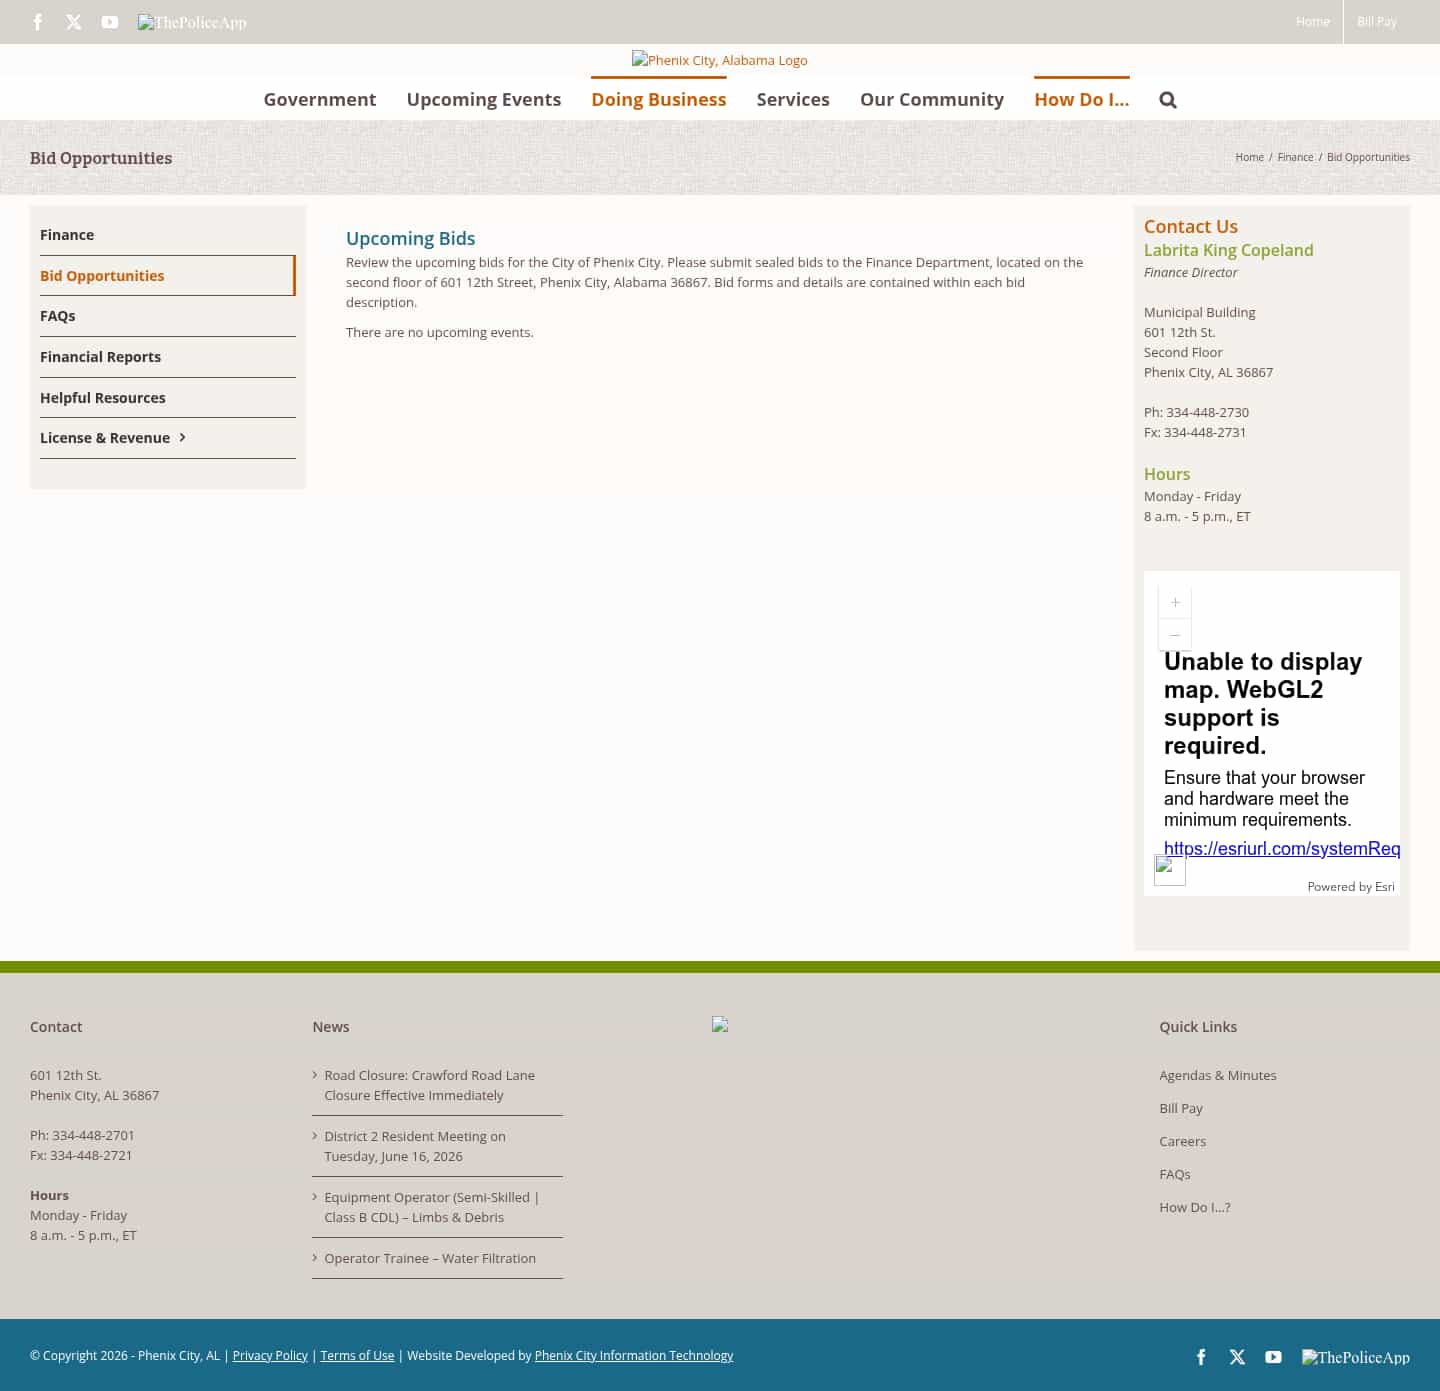Open the Terms of Use link

coord(357,1356)
